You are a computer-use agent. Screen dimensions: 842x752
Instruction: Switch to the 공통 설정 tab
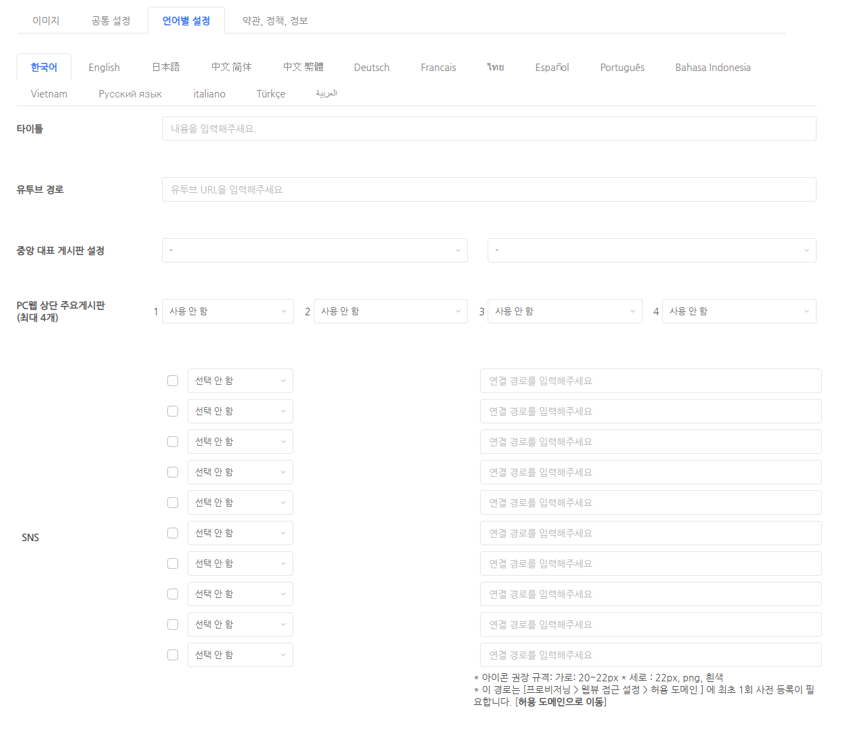(110, 20)
